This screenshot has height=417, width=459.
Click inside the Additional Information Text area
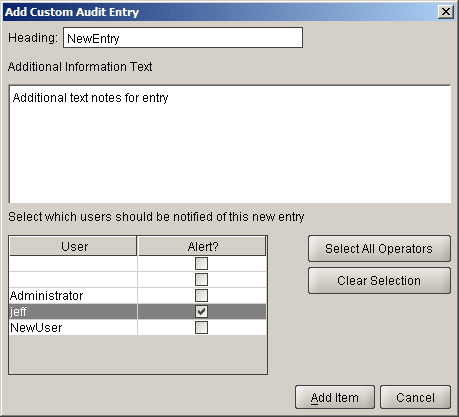tap(230, 144)
